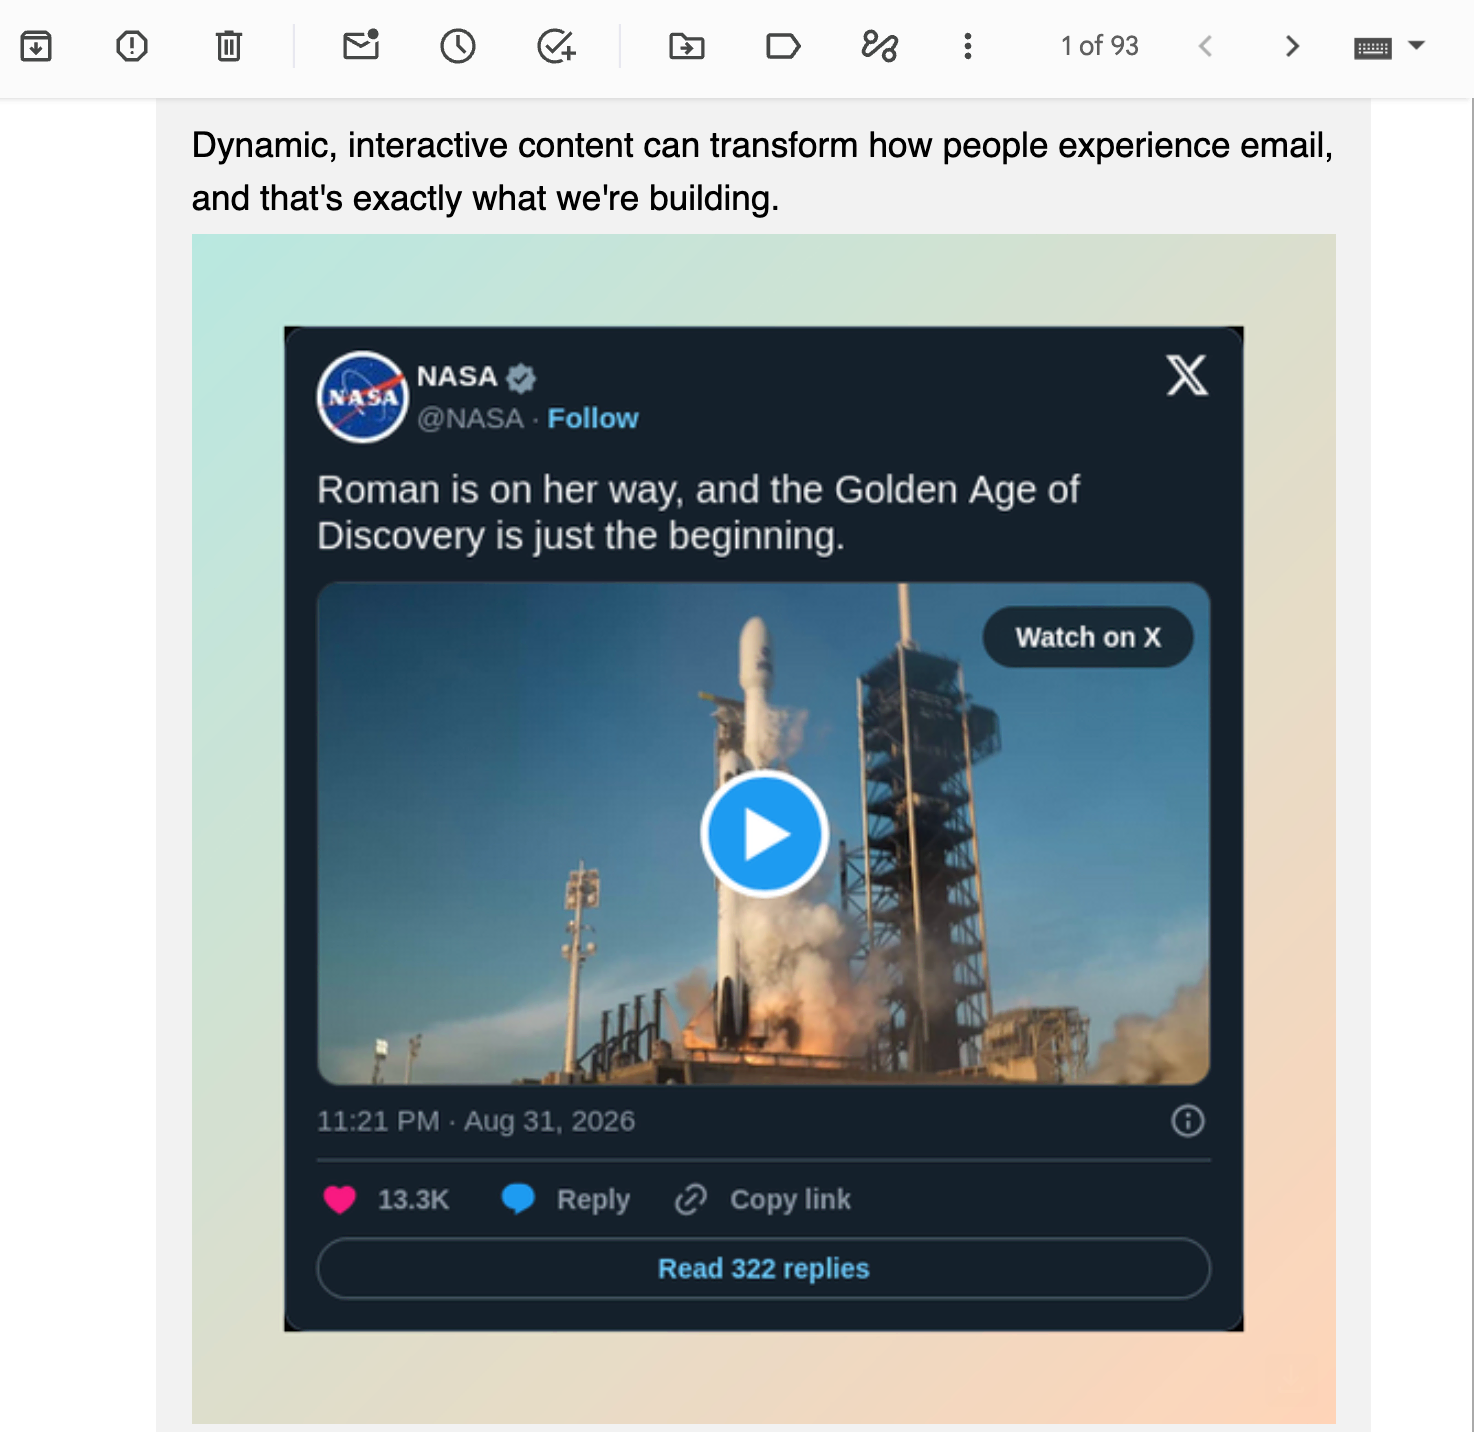Open the input tools keyboard icon

(1373, 47)
